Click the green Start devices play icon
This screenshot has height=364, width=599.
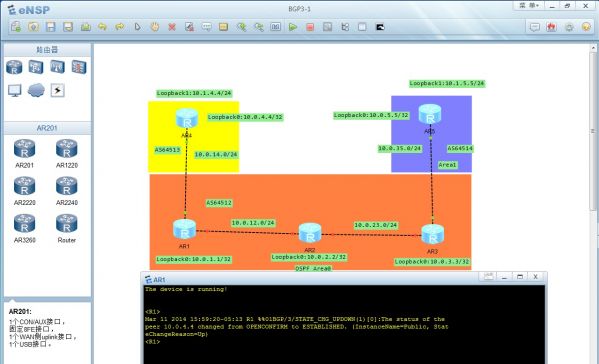[x=293, y=27]
